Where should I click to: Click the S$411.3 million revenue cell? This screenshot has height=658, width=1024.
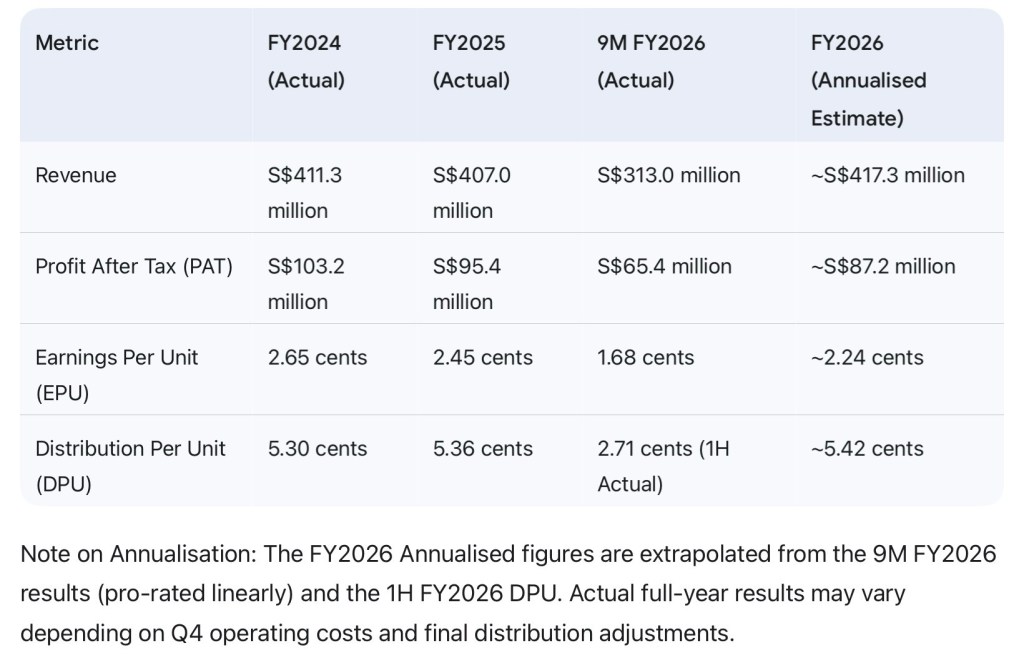305,193
